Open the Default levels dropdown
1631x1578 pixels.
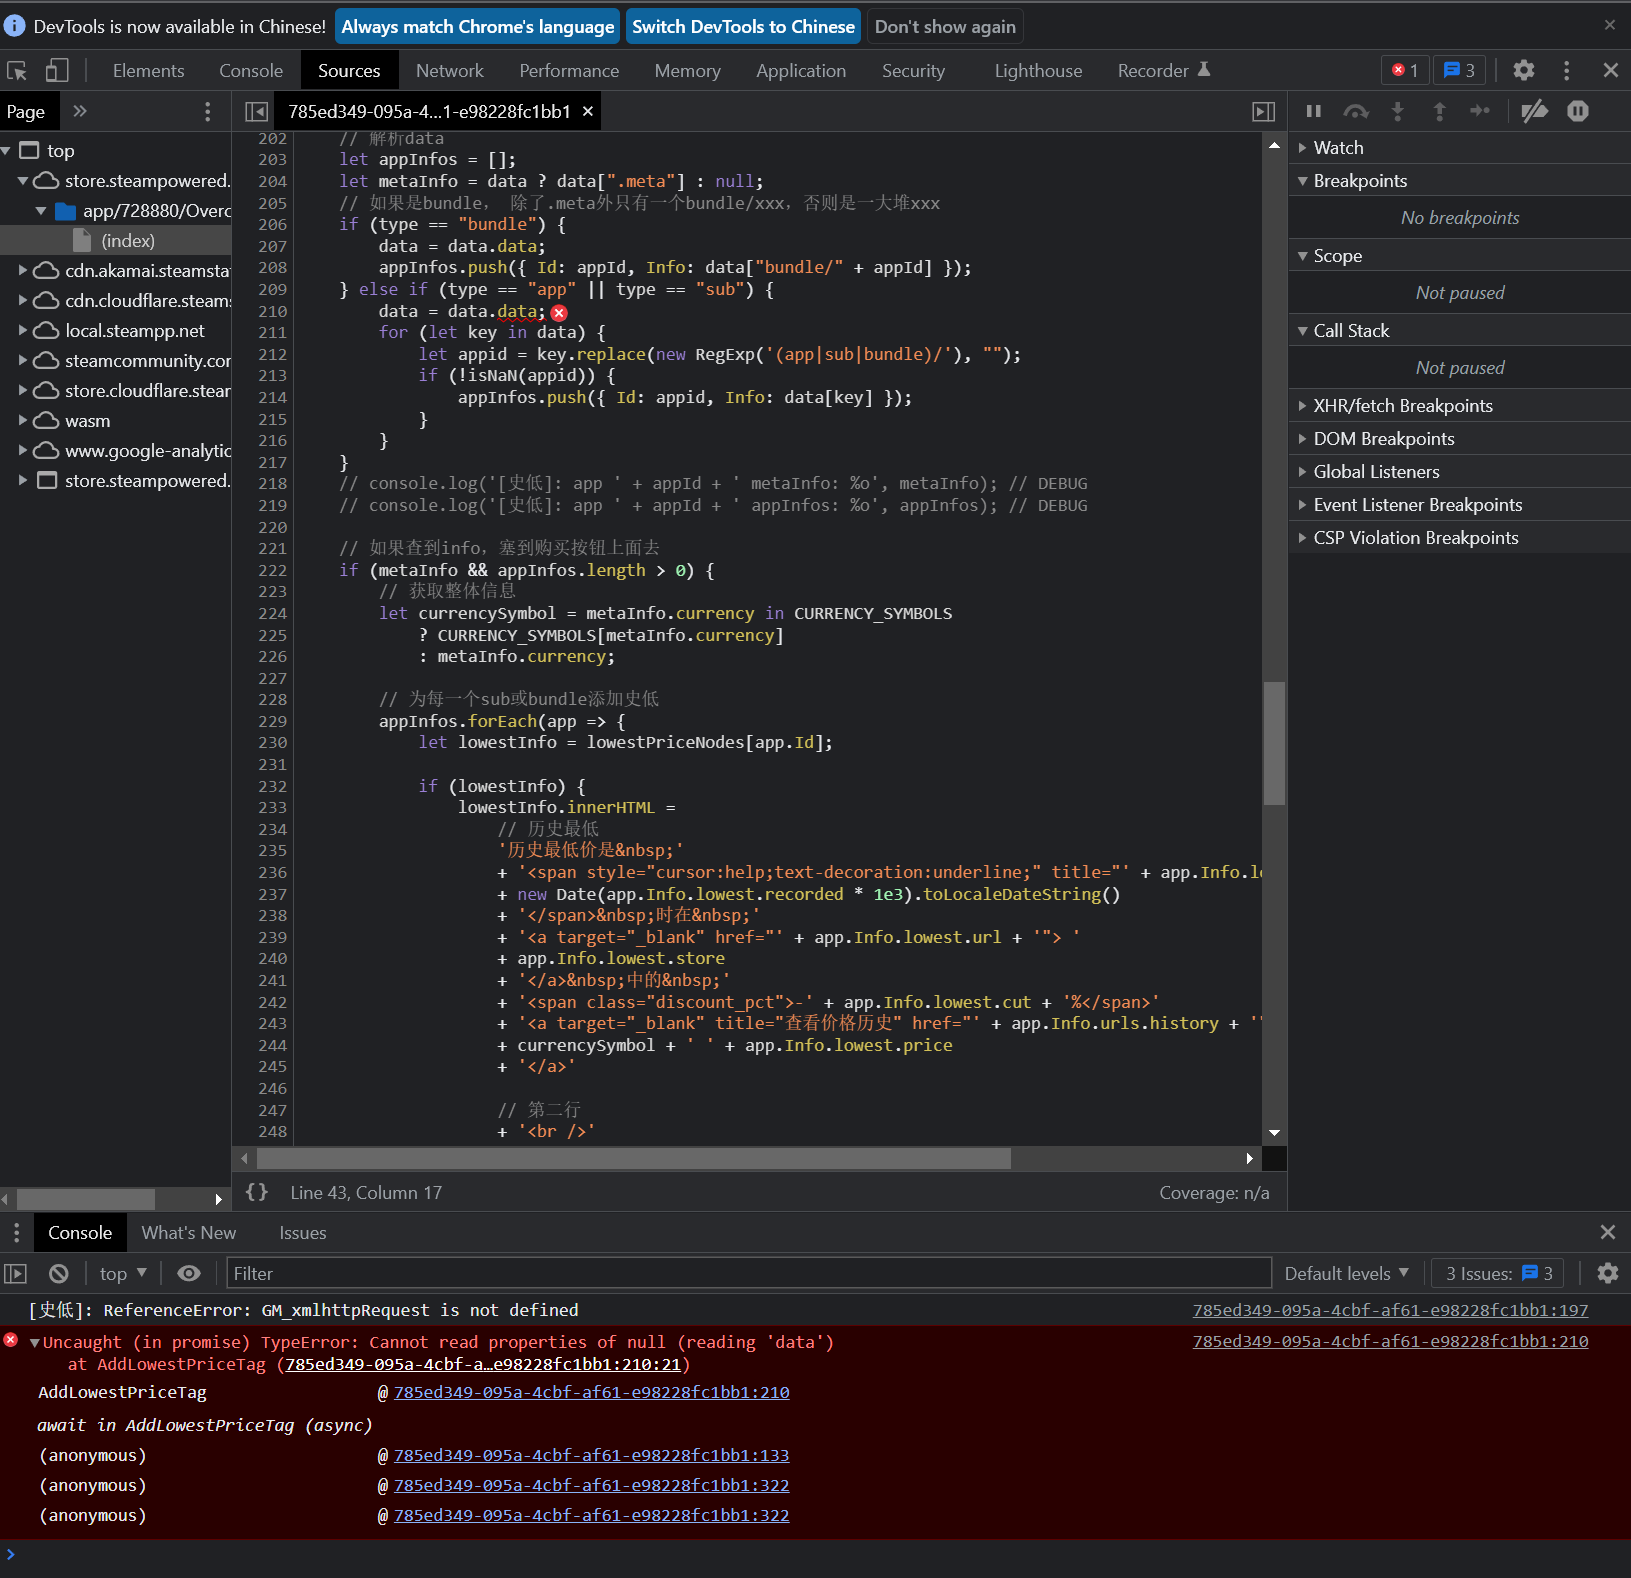[x=1345, y=1273]
